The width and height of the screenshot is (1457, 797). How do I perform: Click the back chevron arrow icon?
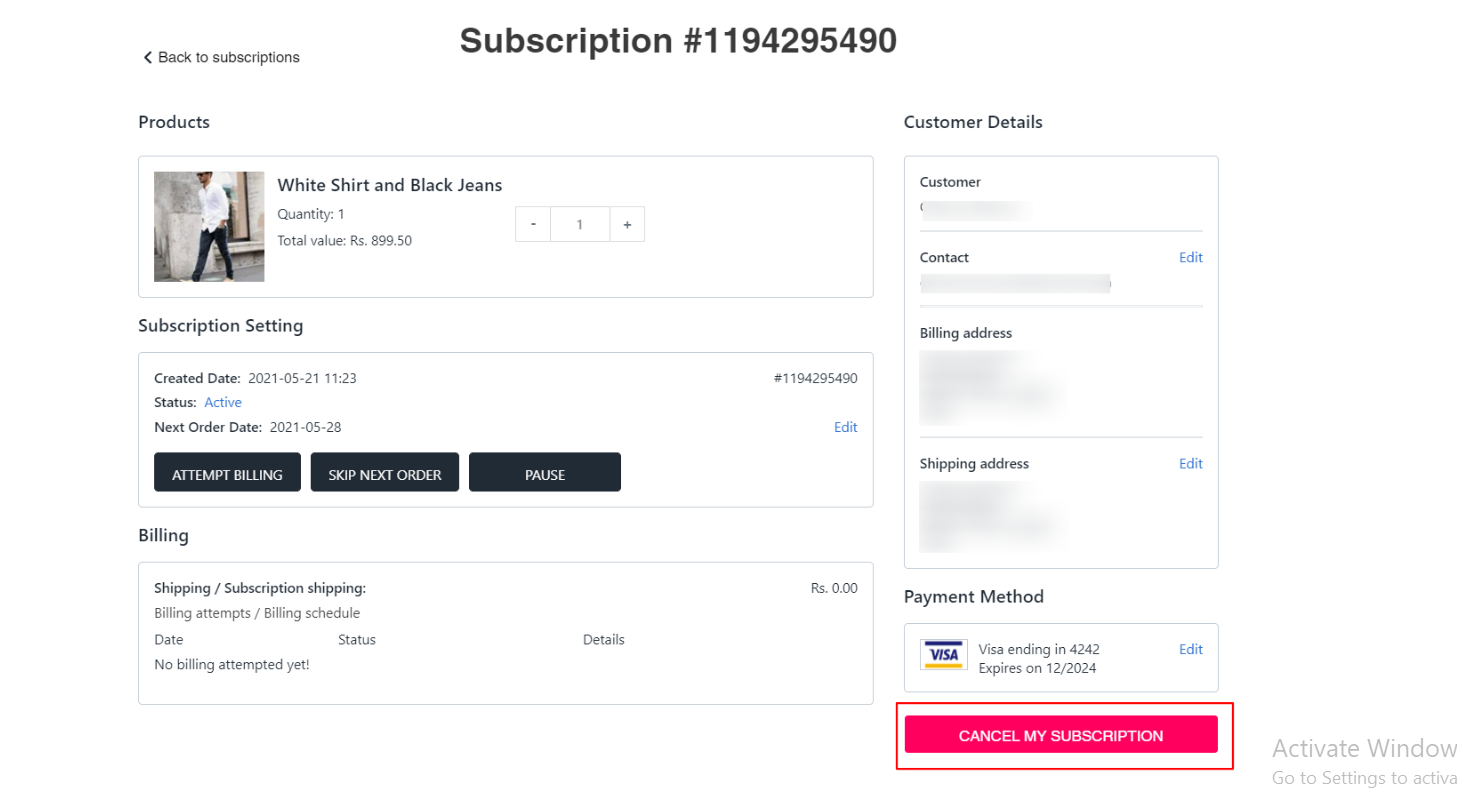click(x=147, y=58)
